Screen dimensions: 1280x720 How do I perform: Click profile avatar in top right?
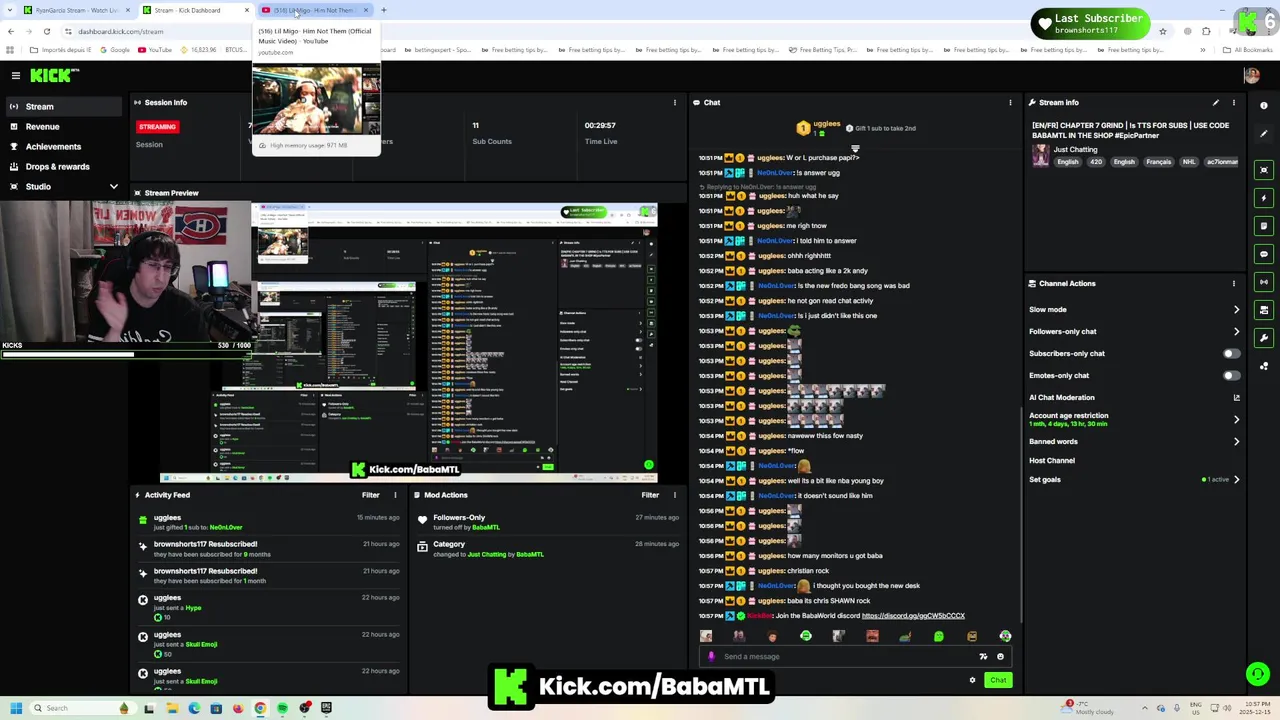click(x=1251, y=75)
